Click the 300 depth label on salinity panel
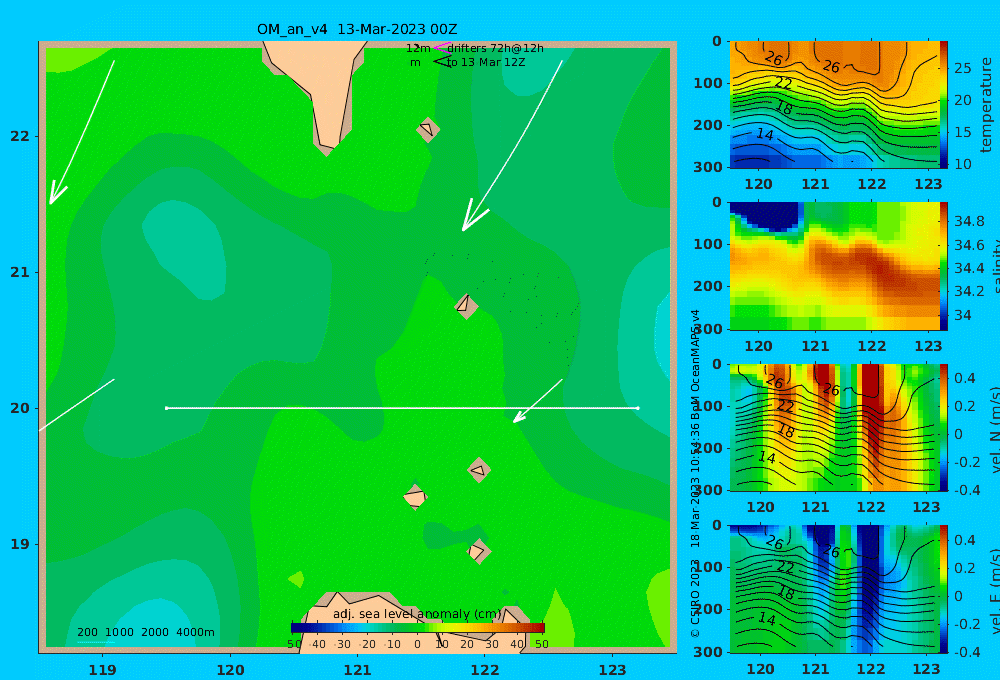Screen dimensions: 1000x680 708,329
